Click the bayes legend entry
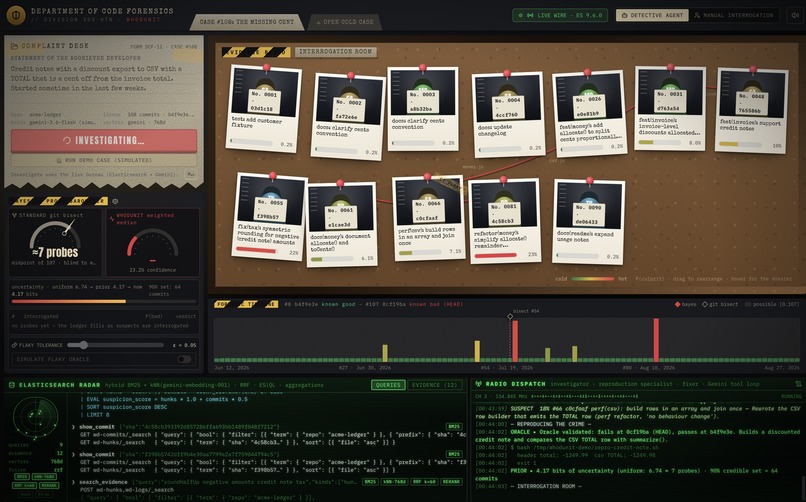 tap(686, 304)
